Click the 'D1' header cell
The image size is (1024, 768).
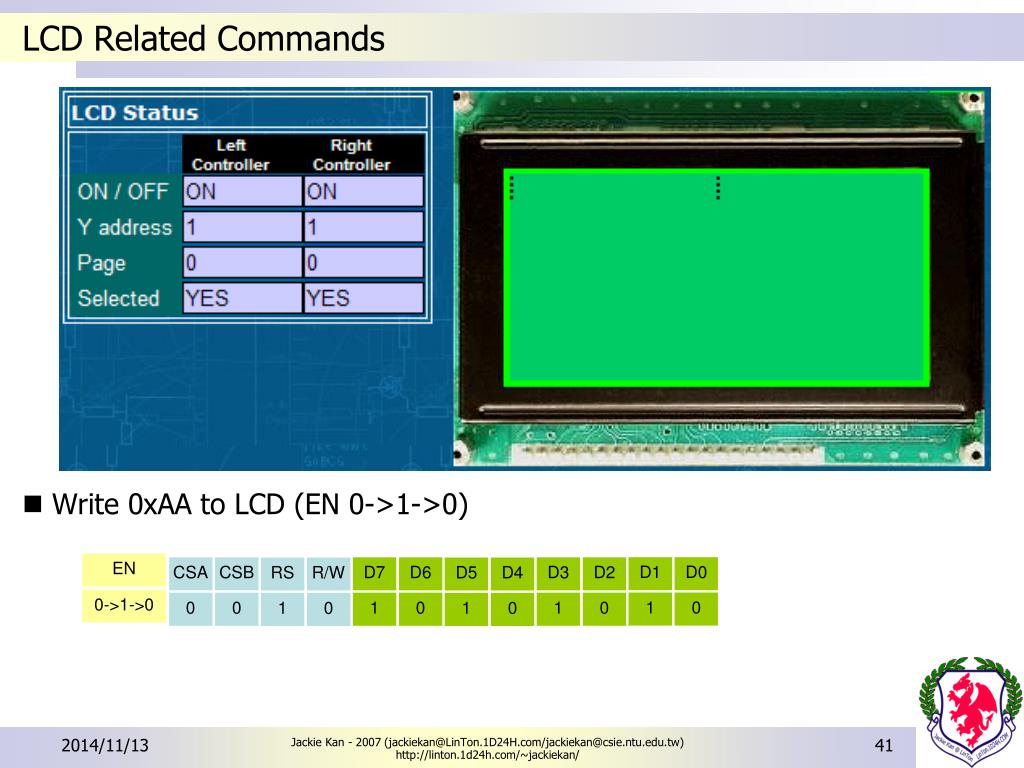[650, 573]
